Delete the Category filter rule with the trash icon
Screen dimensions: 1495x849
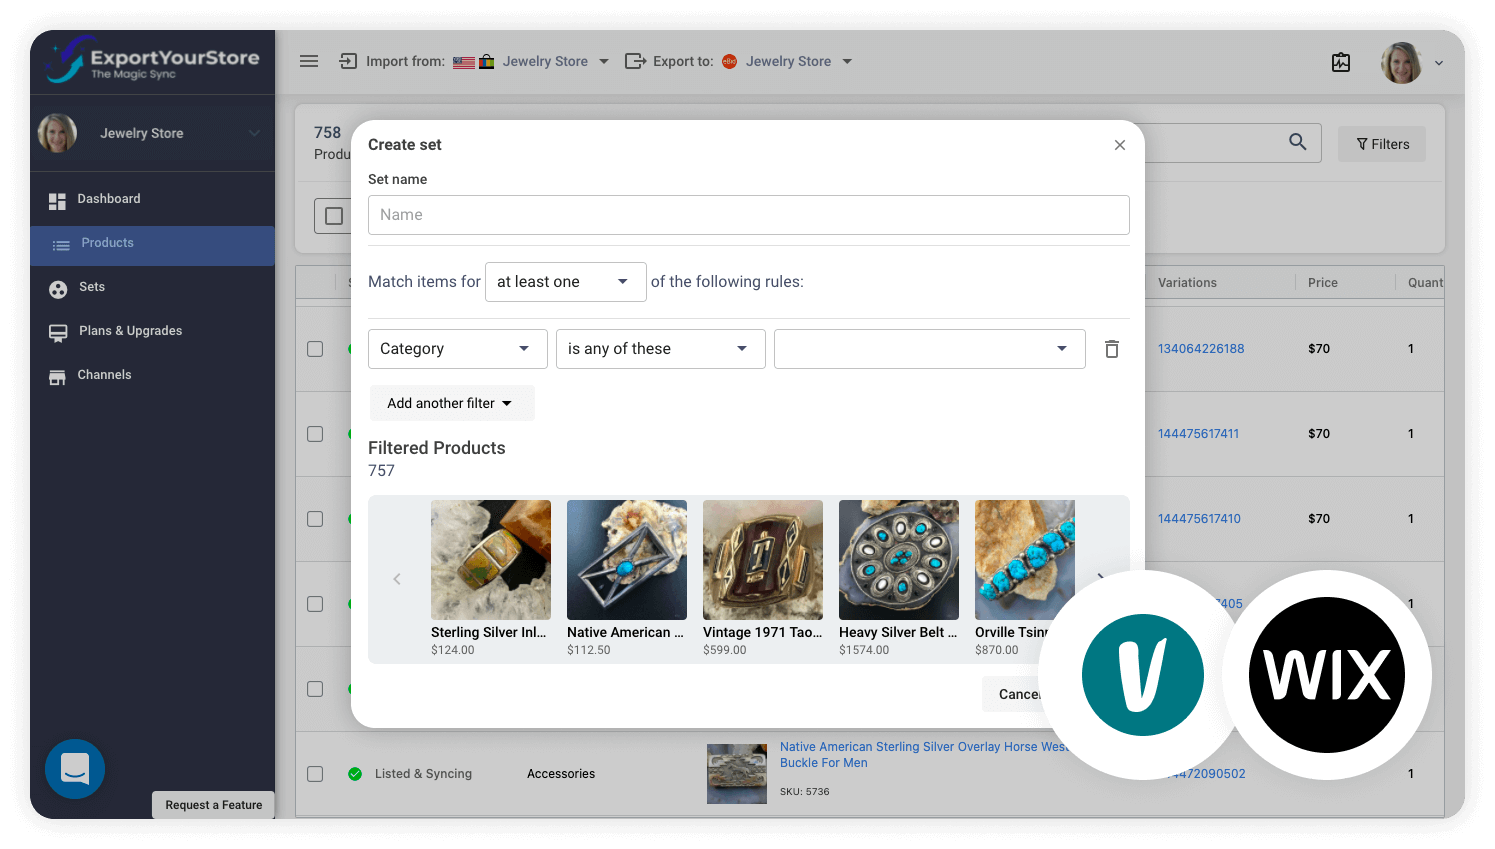(1111, 348)
